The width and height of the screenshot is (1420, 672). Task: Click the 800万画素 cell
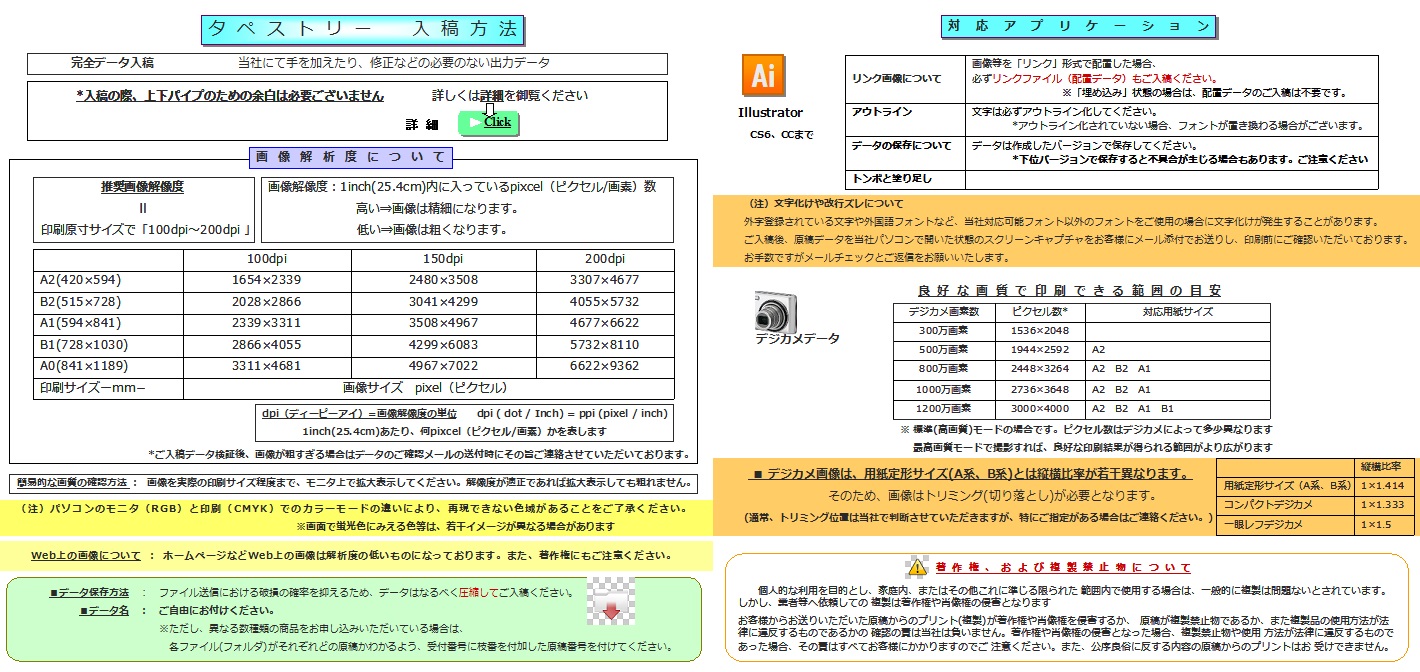(945, 370)
